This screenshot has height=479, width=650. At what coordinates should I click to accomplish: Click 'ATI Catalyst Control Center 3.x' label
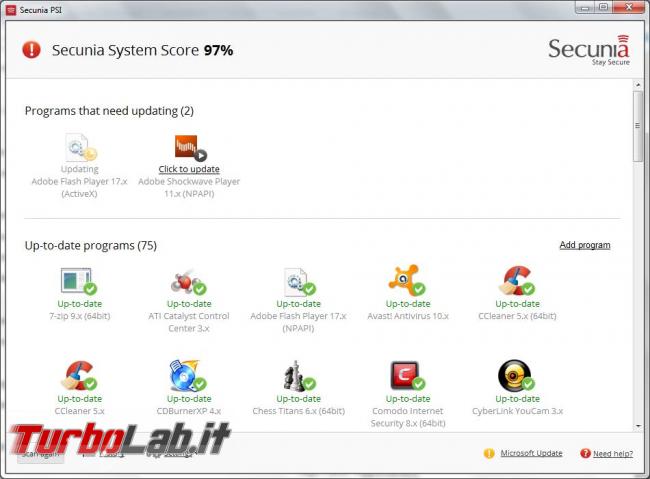(189, 322)
